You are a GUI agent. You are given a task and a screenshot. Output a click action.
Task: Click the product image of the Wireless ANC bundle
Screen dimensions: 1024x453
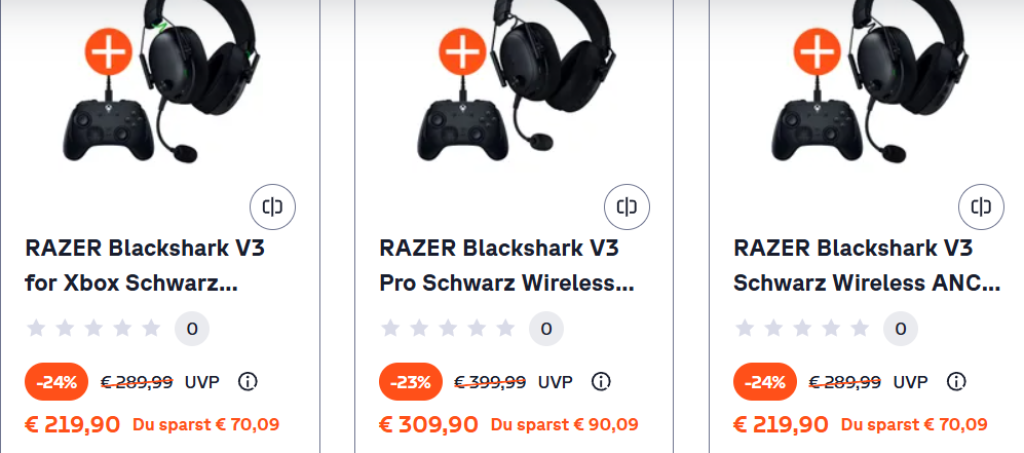870,82
